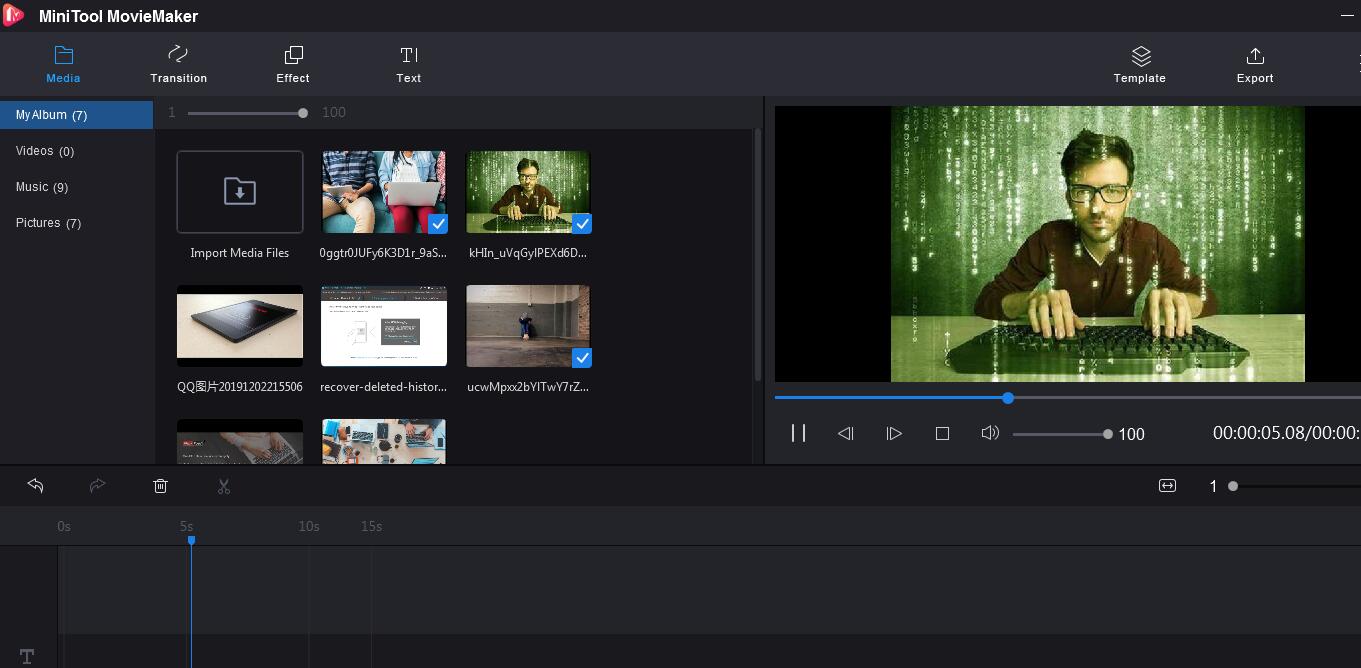Click the QQ图片20191202215506 file name
The width and height of the screenshot is (1361, 668).
click(240, 387)
